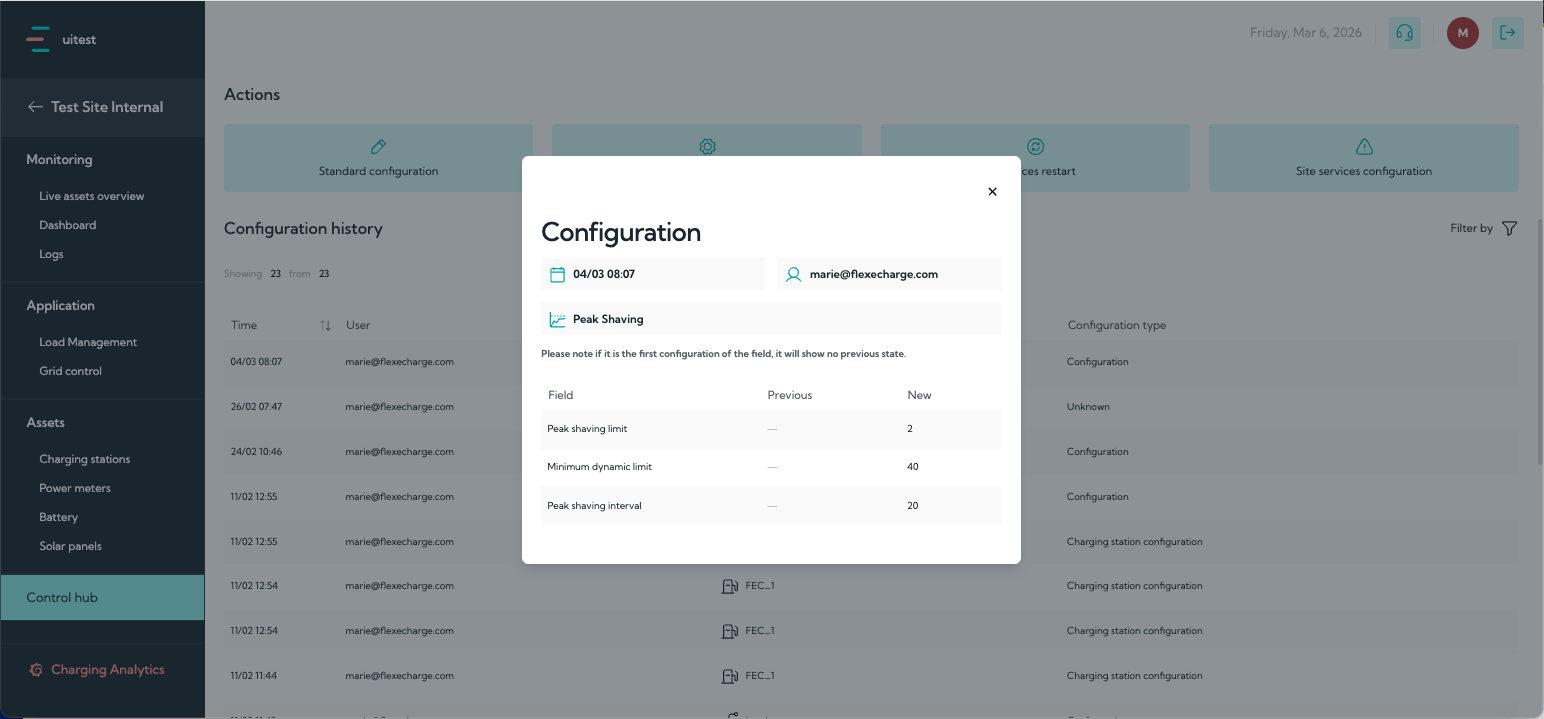Open the Filter by funnel icon
This screenshot has height=719, width=1544.
(1509, 228)
